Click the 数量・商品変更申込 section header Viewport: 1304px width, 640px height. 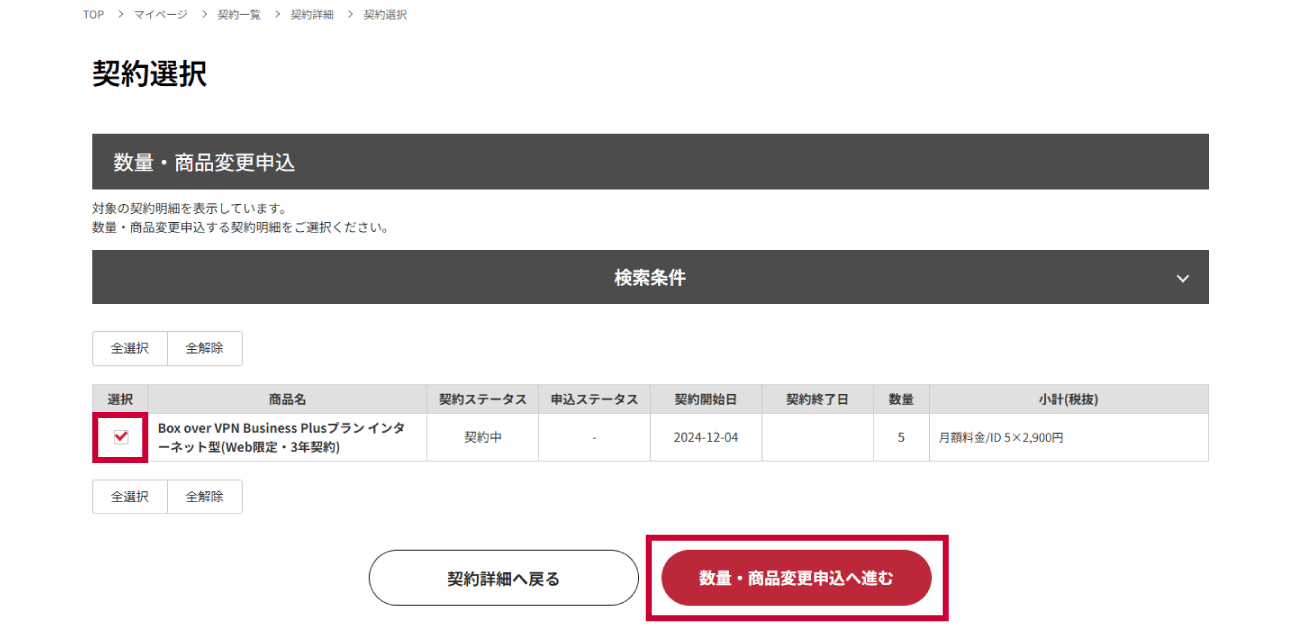(650, 162)
